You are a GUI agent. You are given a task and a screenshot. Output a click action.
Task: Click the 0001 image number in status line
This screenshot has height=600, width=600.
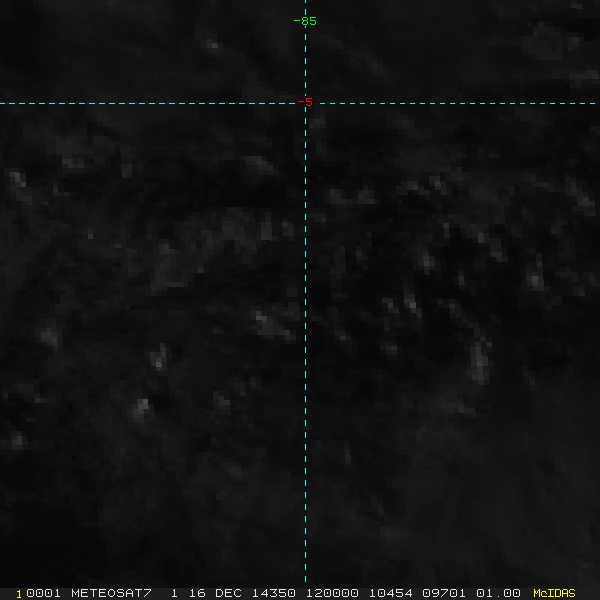click(43, 593)
